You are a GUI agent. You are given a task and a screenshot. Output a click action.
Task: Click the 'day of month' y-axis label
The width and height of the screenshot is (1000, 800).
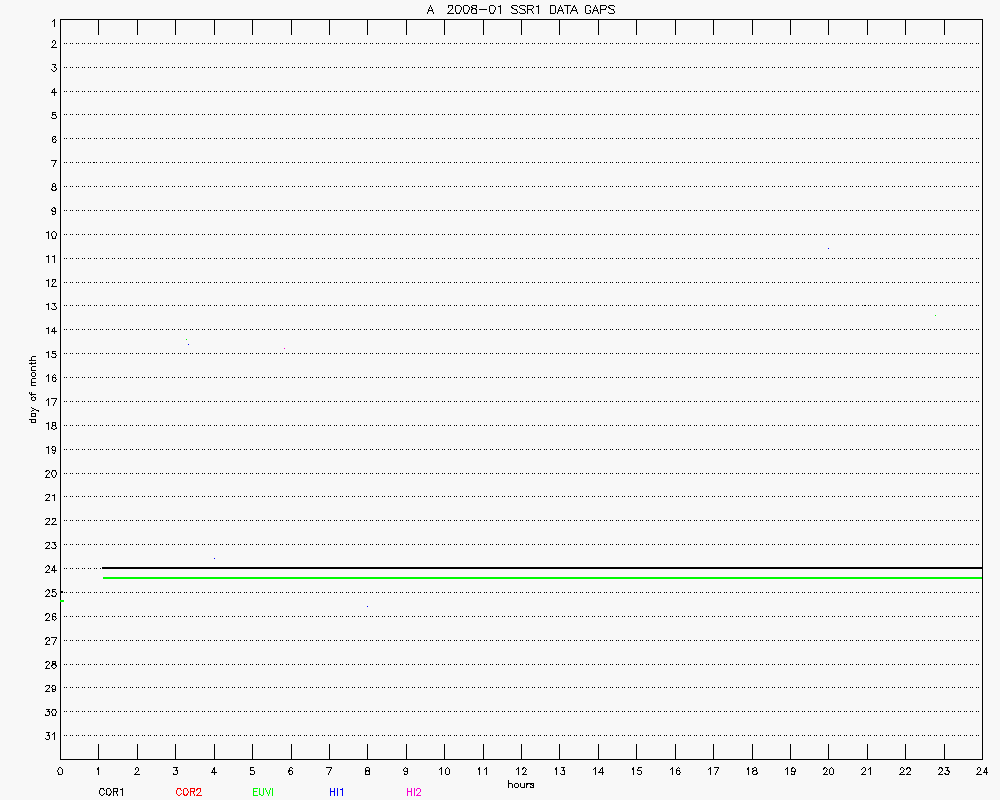[33, 389]
